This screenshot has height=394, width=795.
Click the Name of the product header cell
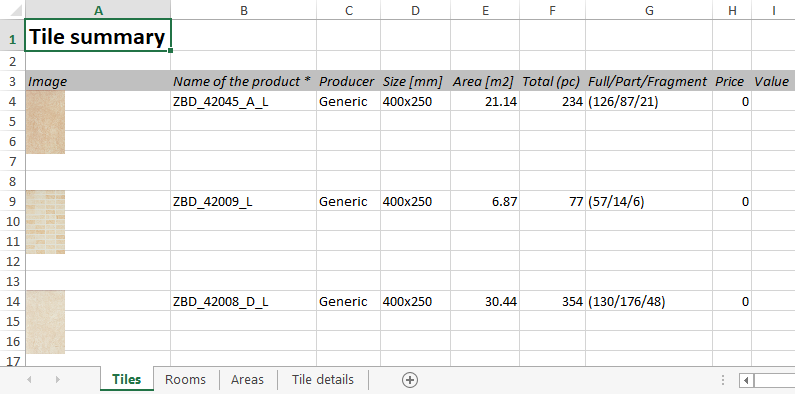point(244,81)
